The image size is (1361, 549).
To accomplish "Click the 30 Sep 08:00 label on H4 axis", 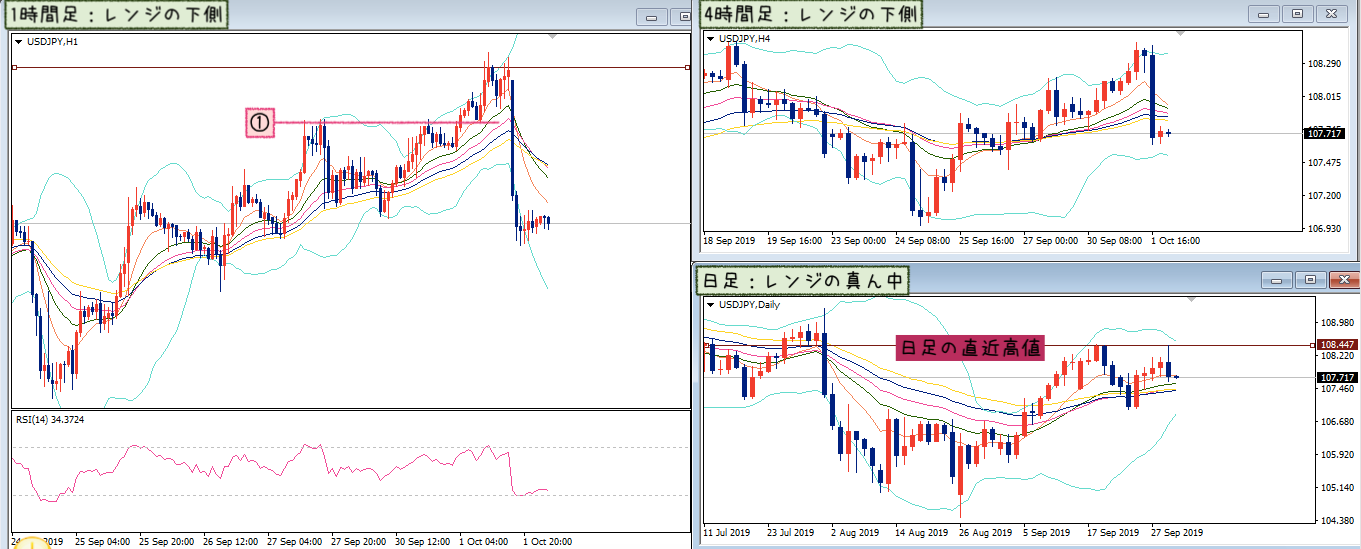I will pos(1115,240).
